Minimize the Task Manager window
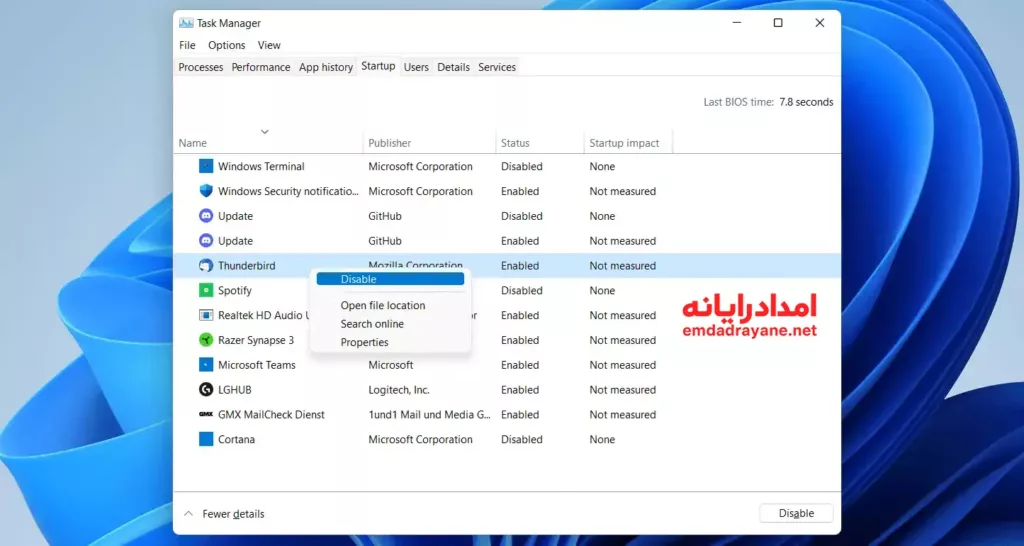 tap(737, 23)
